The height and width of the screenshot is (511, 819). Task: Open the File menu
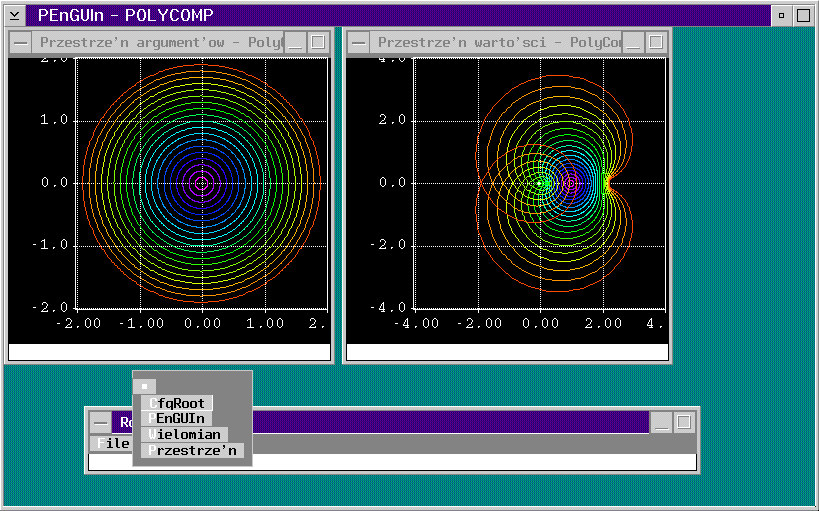[111, 443]
